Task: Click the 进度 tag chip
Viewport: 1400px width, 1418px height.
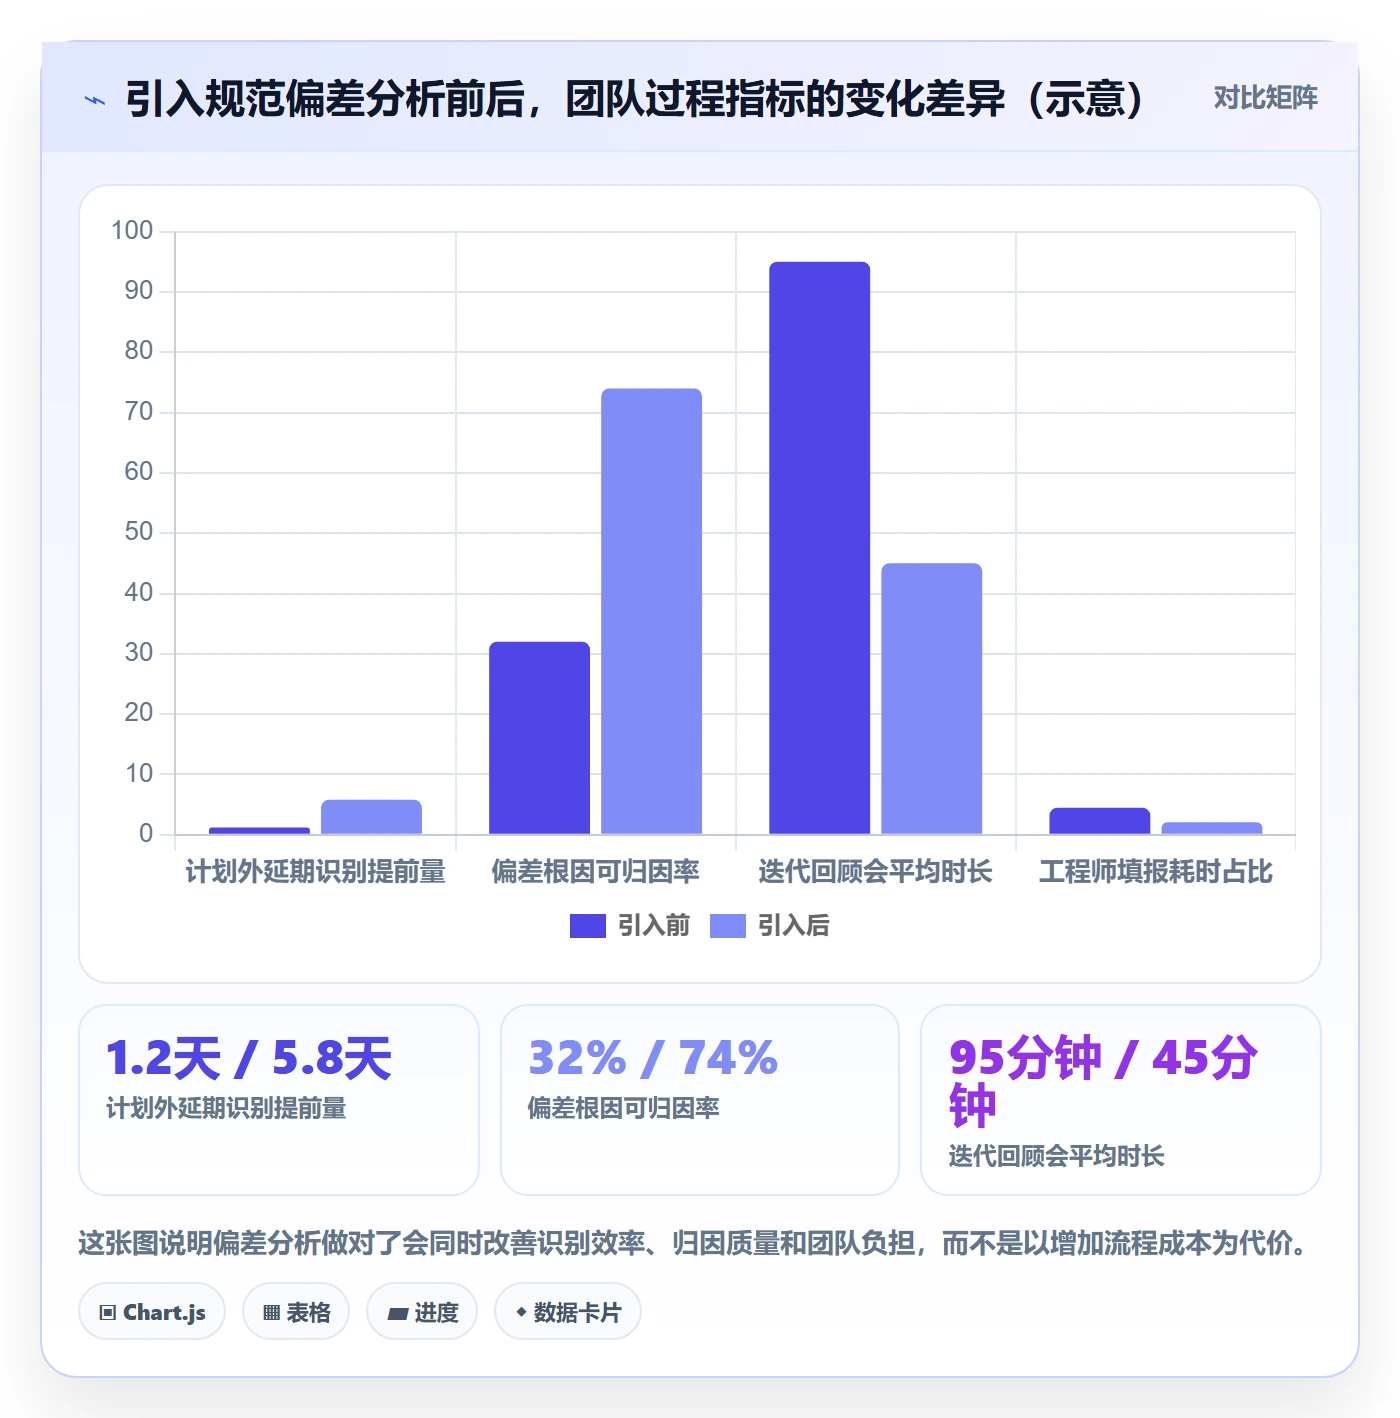Action: click(x=422, y=1312)
